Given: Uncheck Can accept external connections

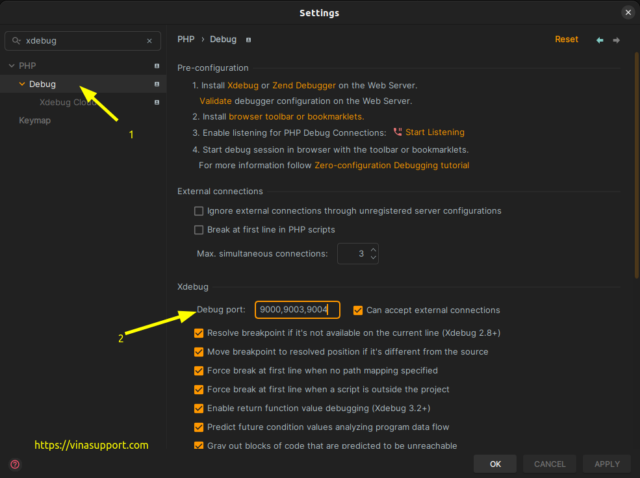Looking at the screenshot, I should (358, 310).
